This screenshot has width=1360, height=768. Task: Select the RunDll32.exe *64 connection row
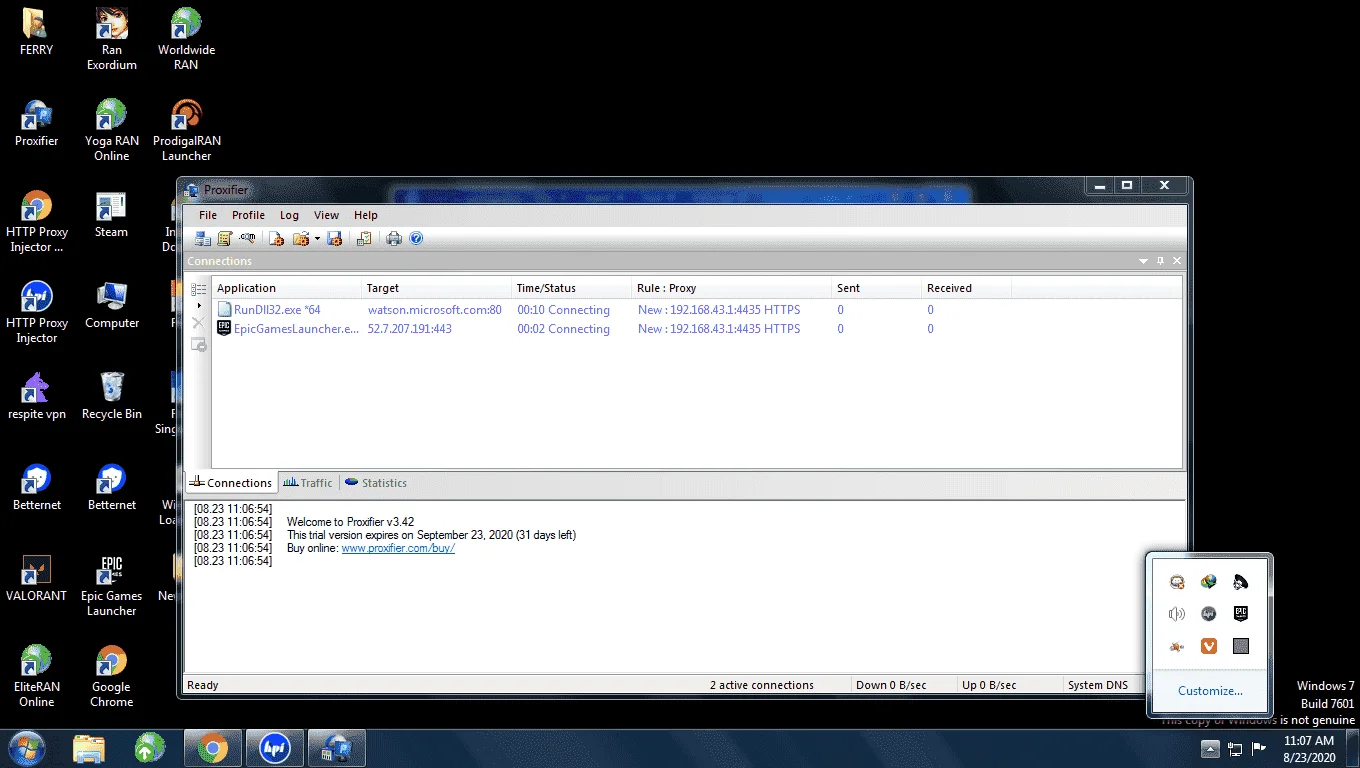697,310
